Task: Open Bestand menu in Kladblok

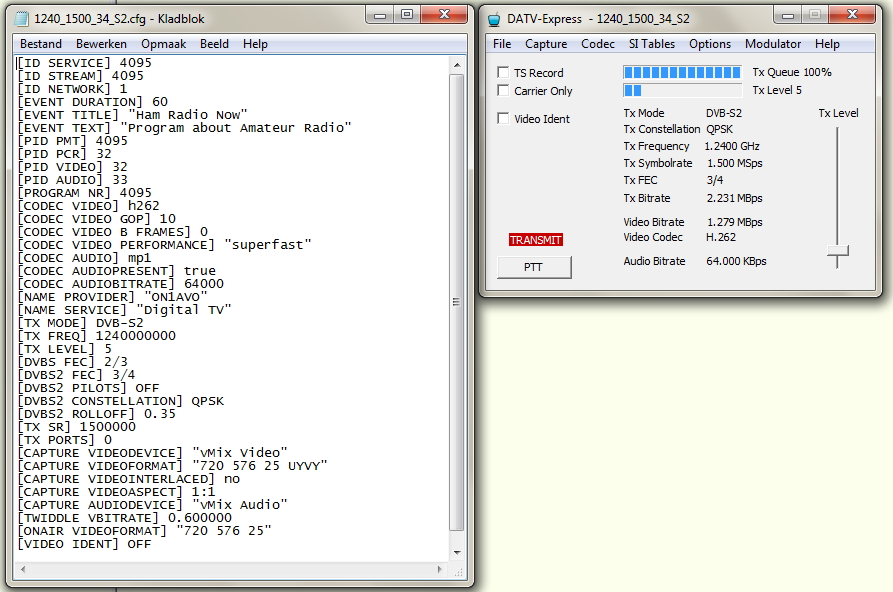Action: tap(40, 44)
